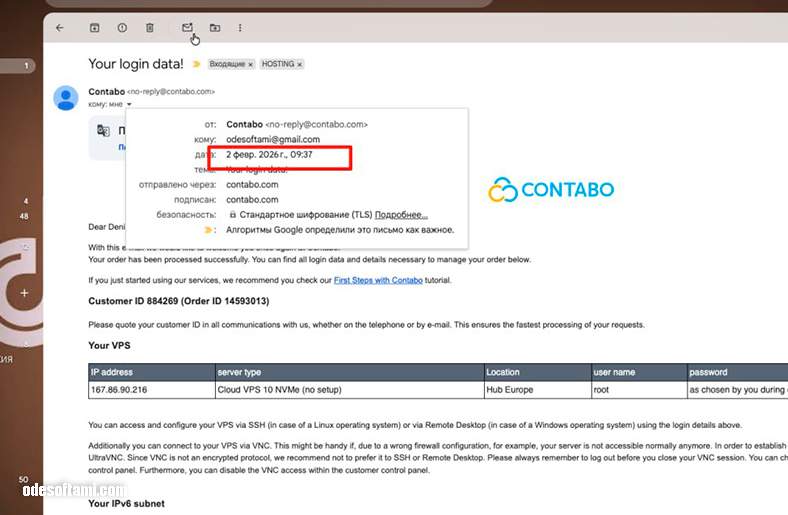Click the Входящие label chip

click(x=227, y=64)
